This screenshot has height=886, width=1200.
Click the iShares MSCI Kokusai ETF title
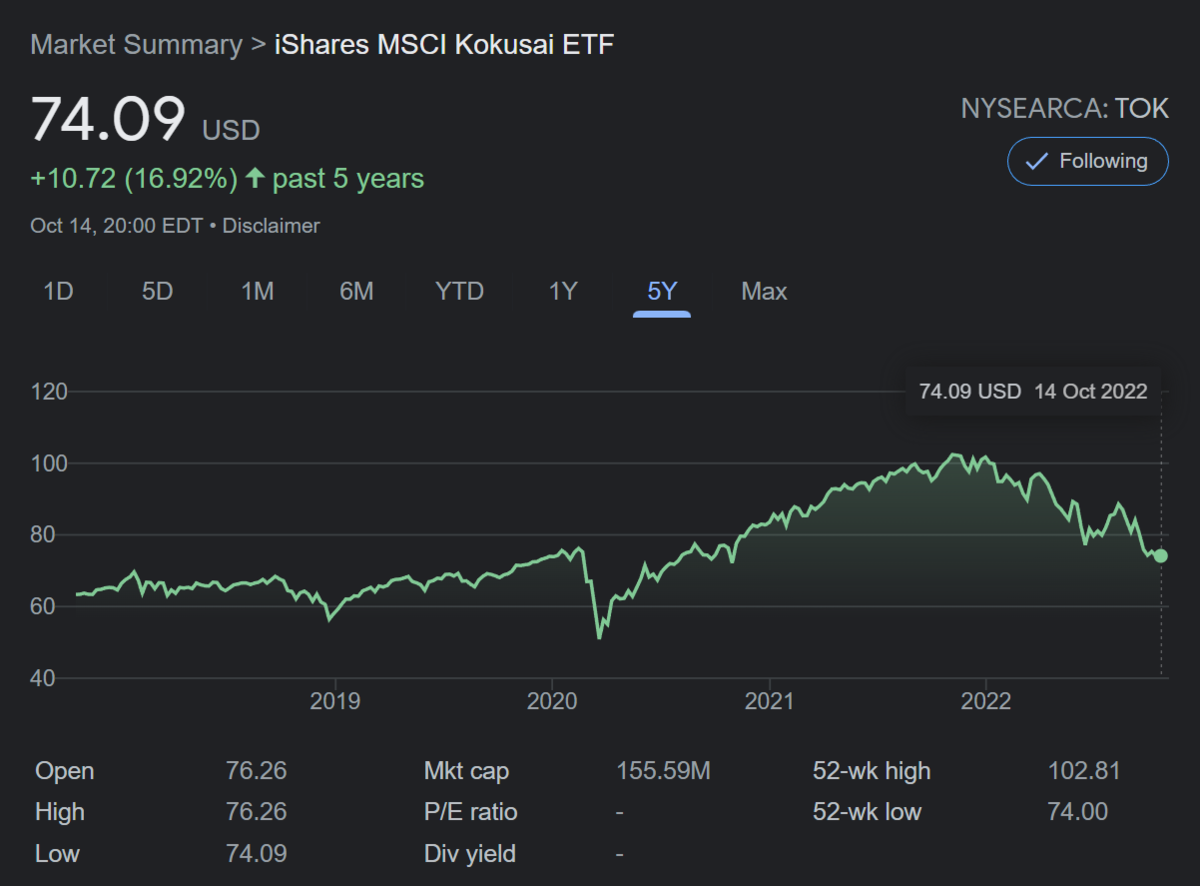[x=444, y=45]
